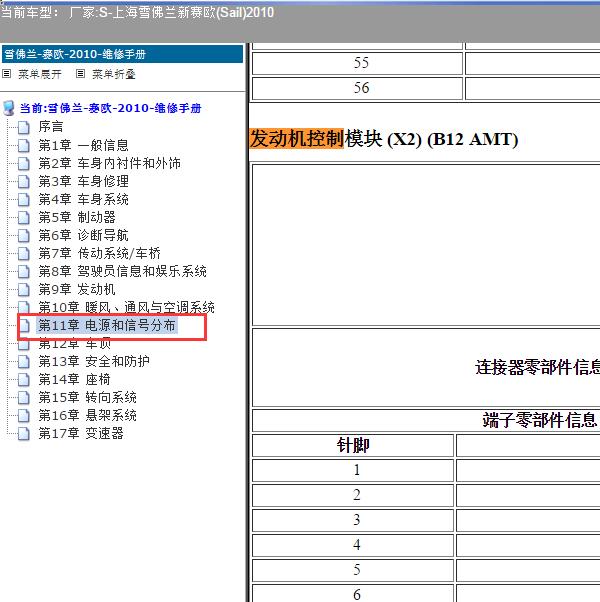Click pin number 1 cell
Viewport: 600px width, 602px height.
(x=353, y=470)
